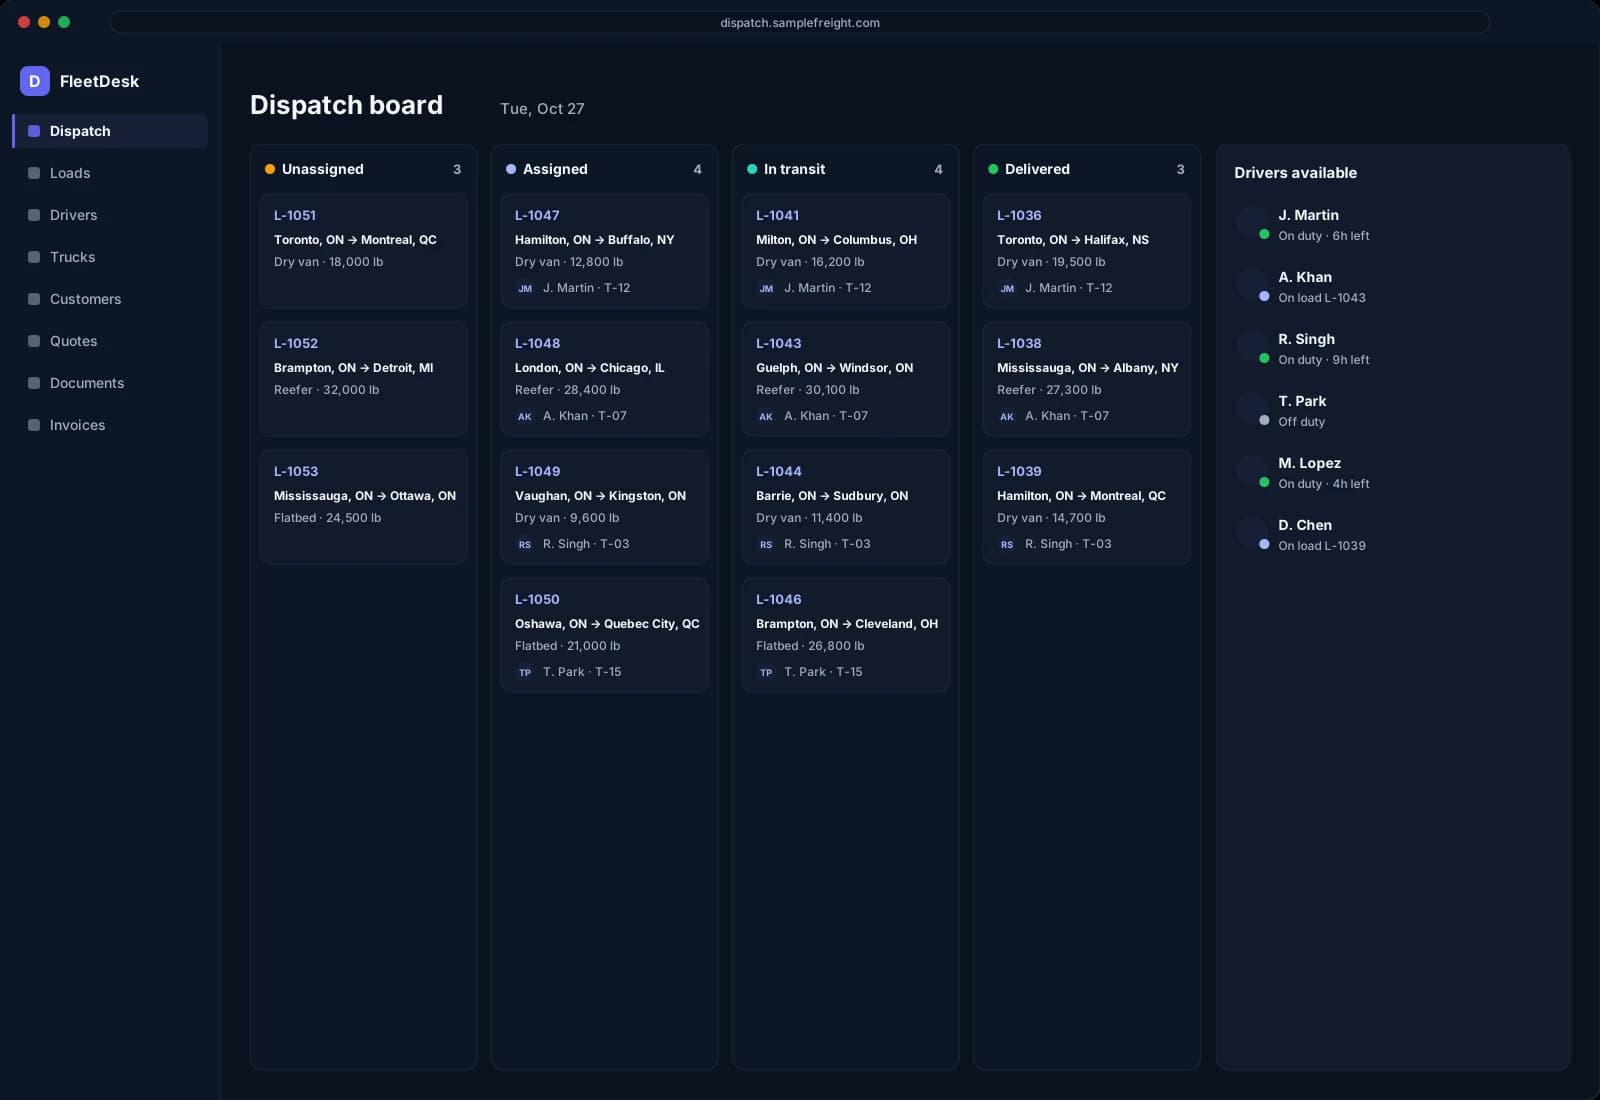Click 'Guelph, ON → Windsor, ON' route
This screenshot has height=1100, width=1600.
[x=835, y=368]
